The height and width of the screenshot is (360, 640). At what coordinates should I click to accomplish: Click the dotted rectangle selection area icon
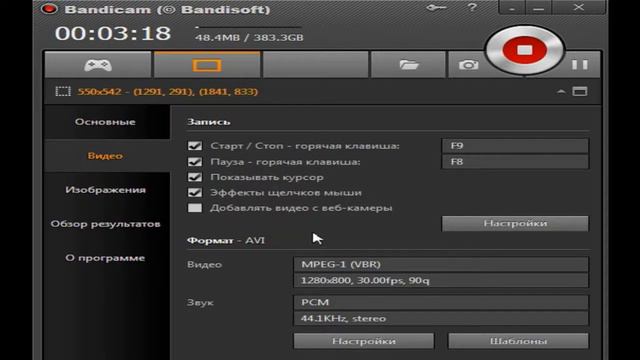tap(63, 91)
